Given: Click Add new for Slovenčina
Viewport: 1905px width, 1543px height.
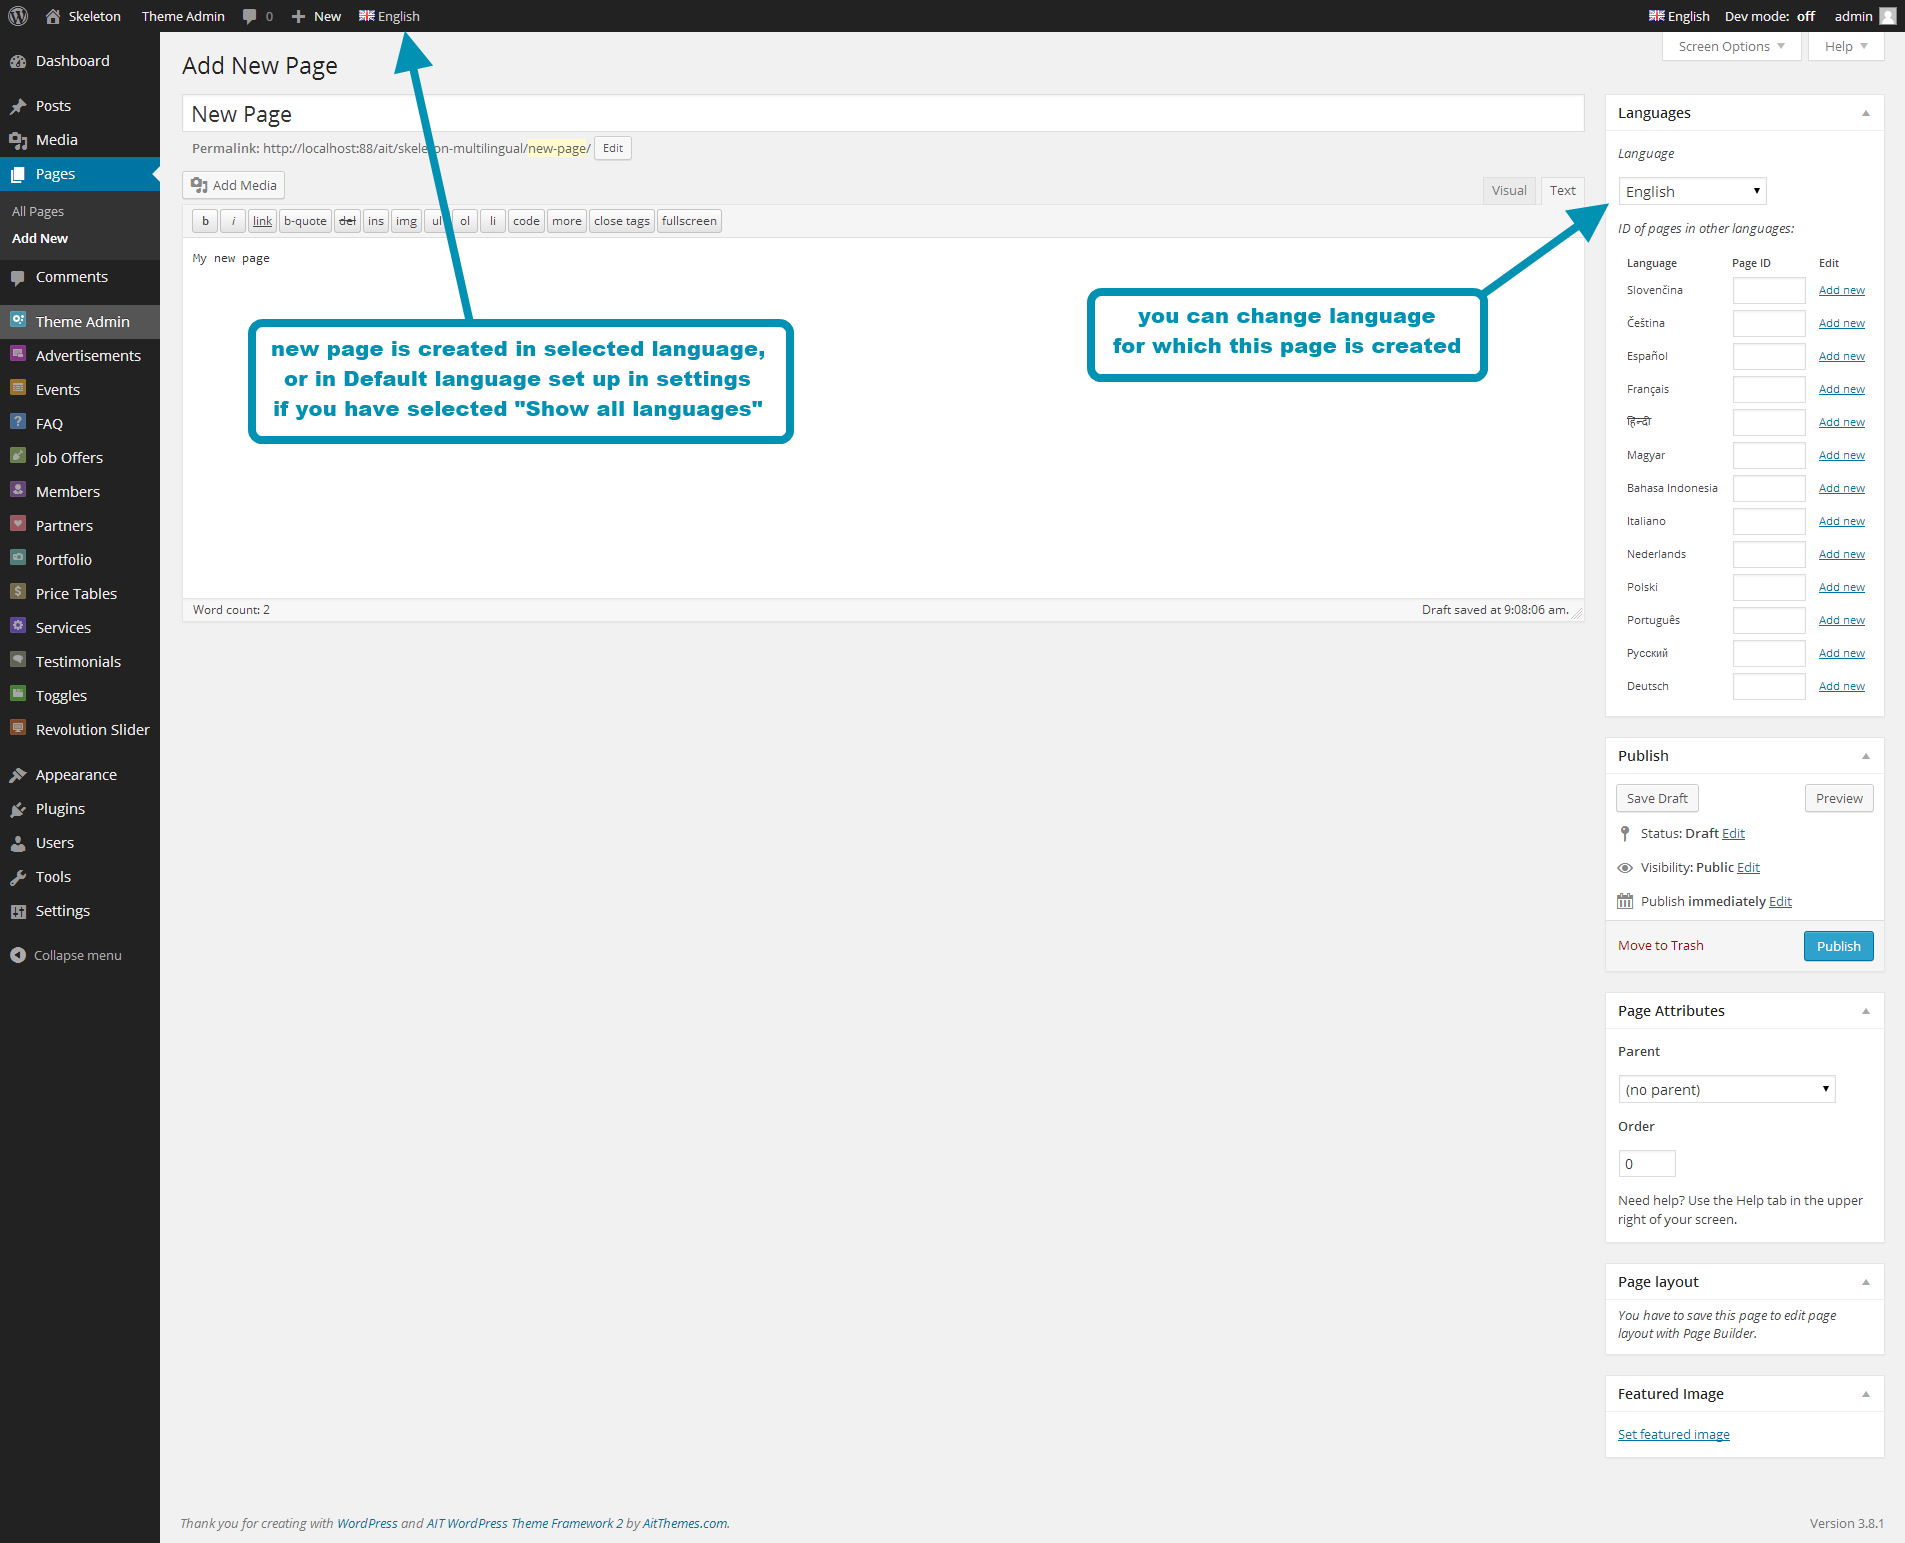Looking at the screenshot, I should click(1841, 290).
